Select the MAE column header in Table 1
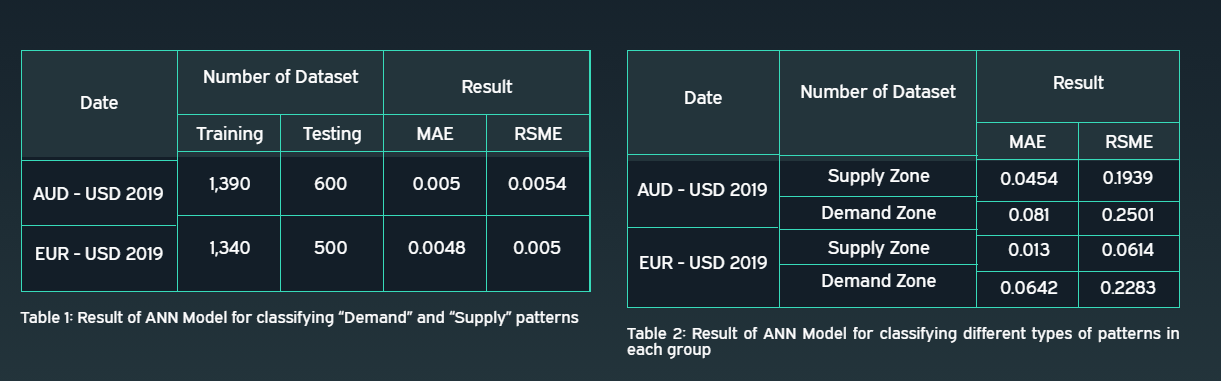Image resolution: width=1221 pixels, height=381 pixels. 435,133
